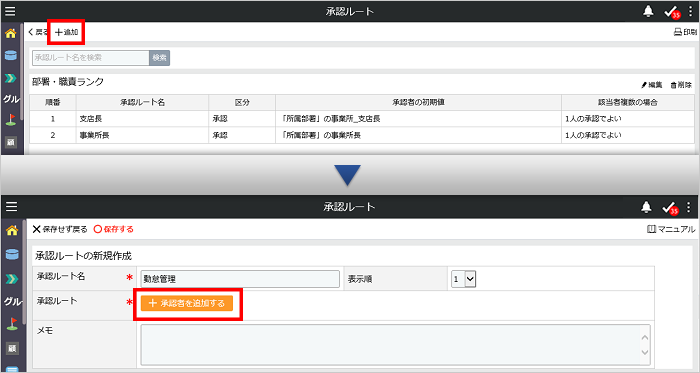The image size is (700, 373).
Task: Open 表示順 dropdown showing 1
Action: pyautogui.click(x=463, y=279)
